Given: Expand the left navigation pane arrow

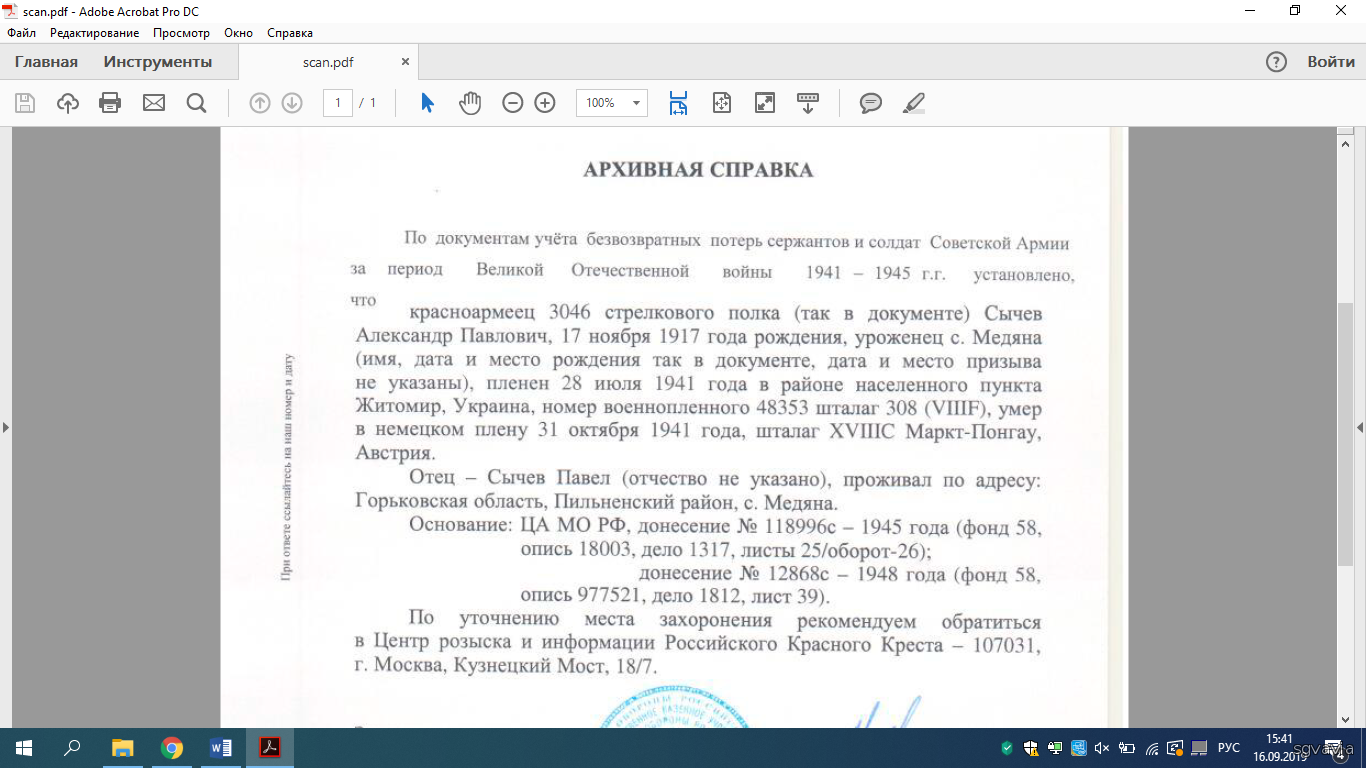Looking at the screenshot, I should click(6, 428).
